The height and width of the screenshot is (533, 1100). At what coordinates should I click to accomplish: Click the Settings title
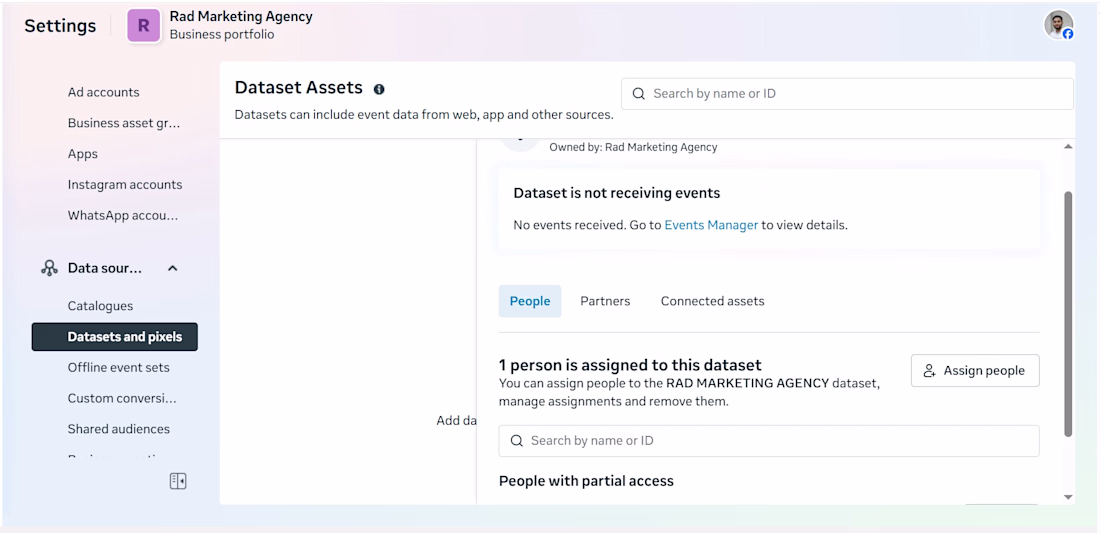click(x=60, y=26)
